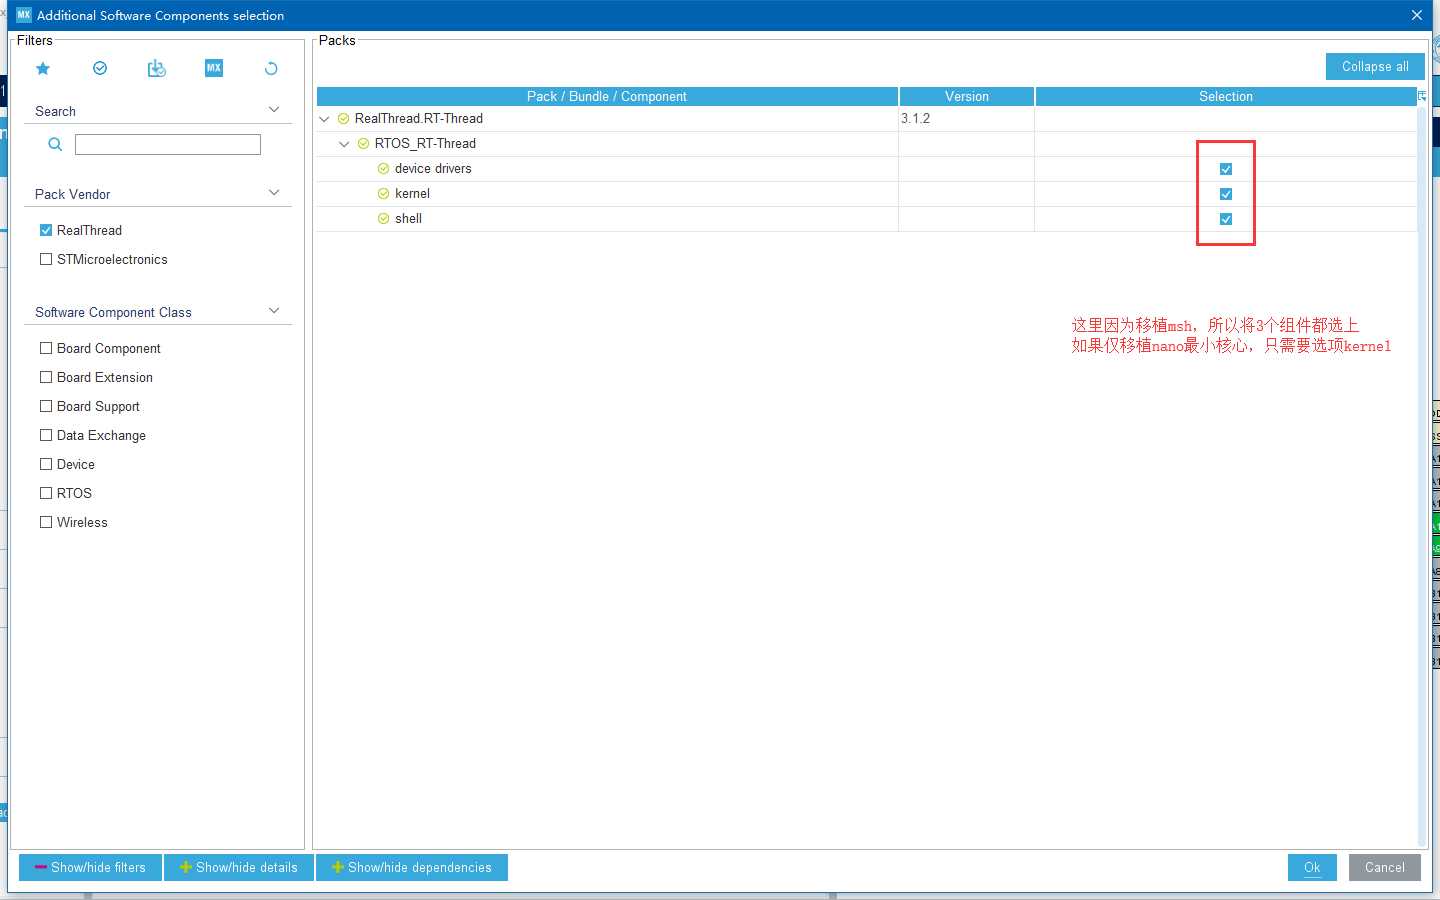This screenshot has width=1440, height=900.
Task: Deselect the shell component checkbox
Action: (1226, 219)
